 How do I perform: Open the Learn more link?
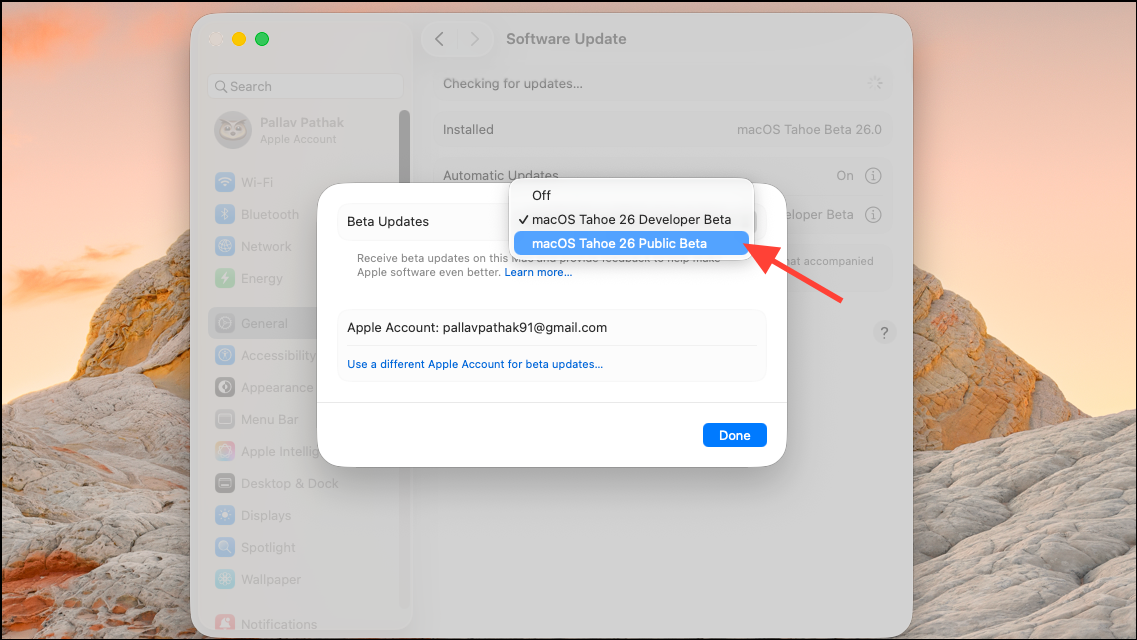coord(538,272)
